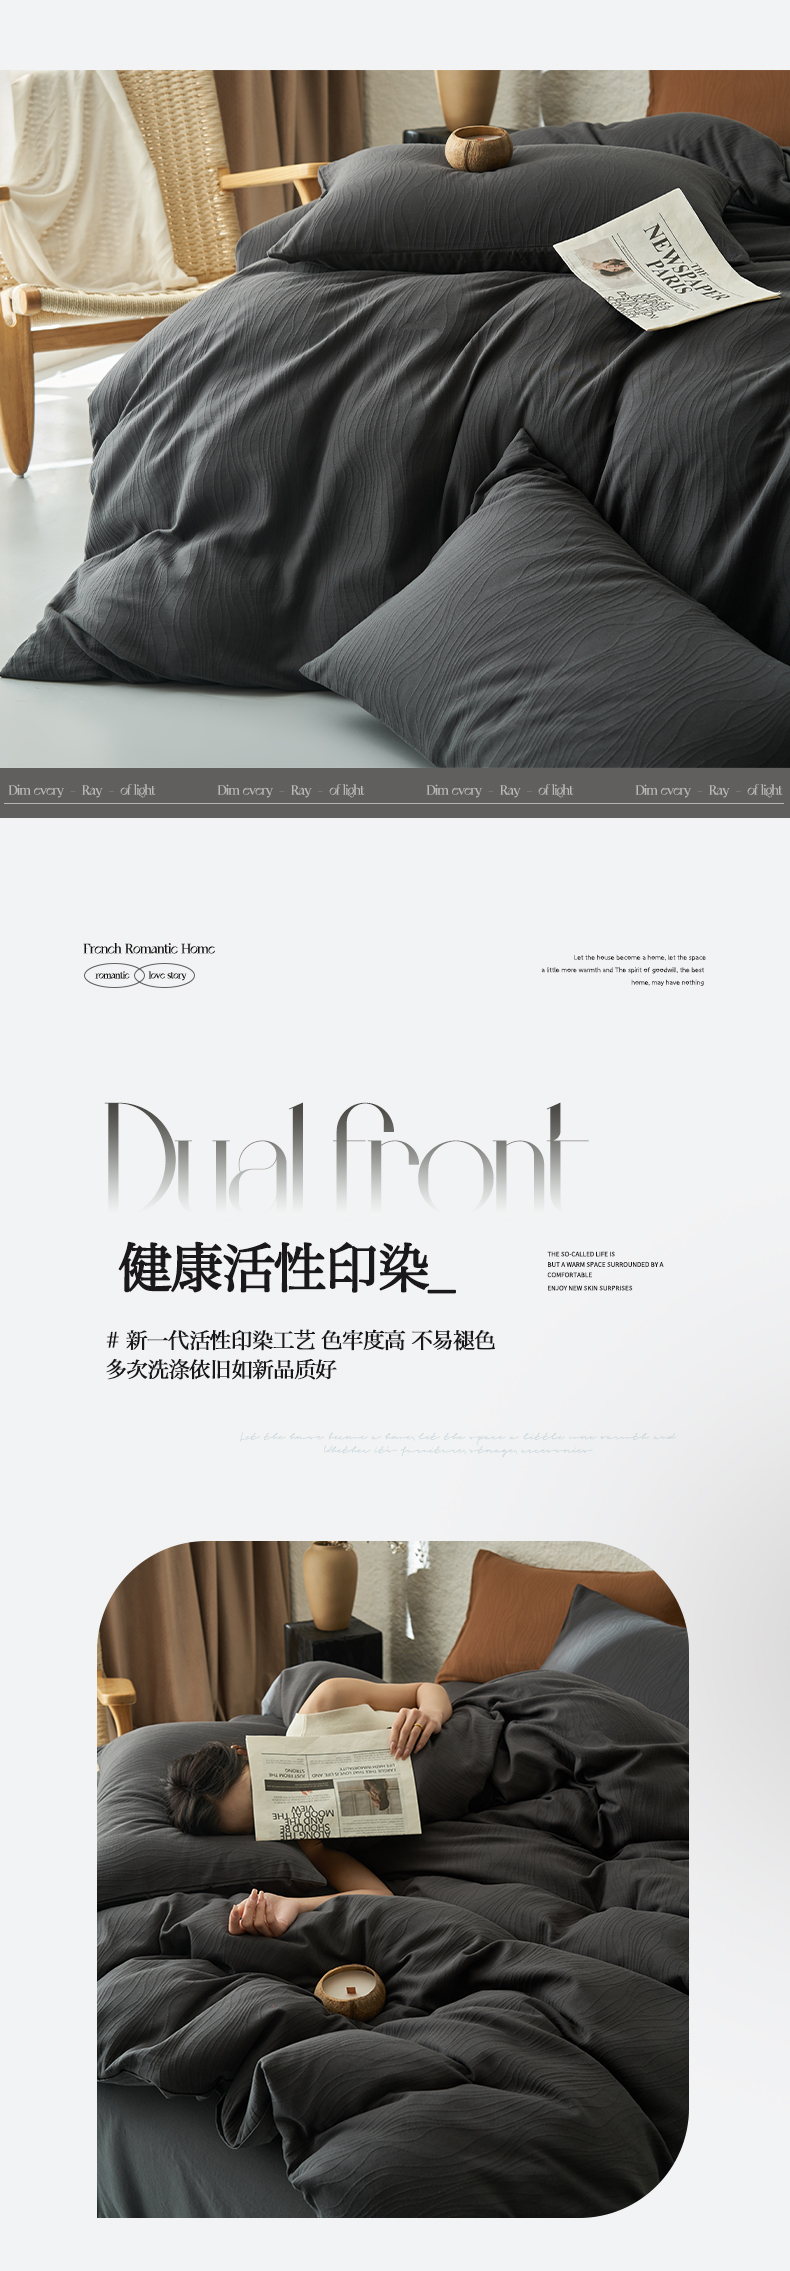Screen dimensions: 790x2271
Task: Select the "love story" oval badge
Action: 167,975
